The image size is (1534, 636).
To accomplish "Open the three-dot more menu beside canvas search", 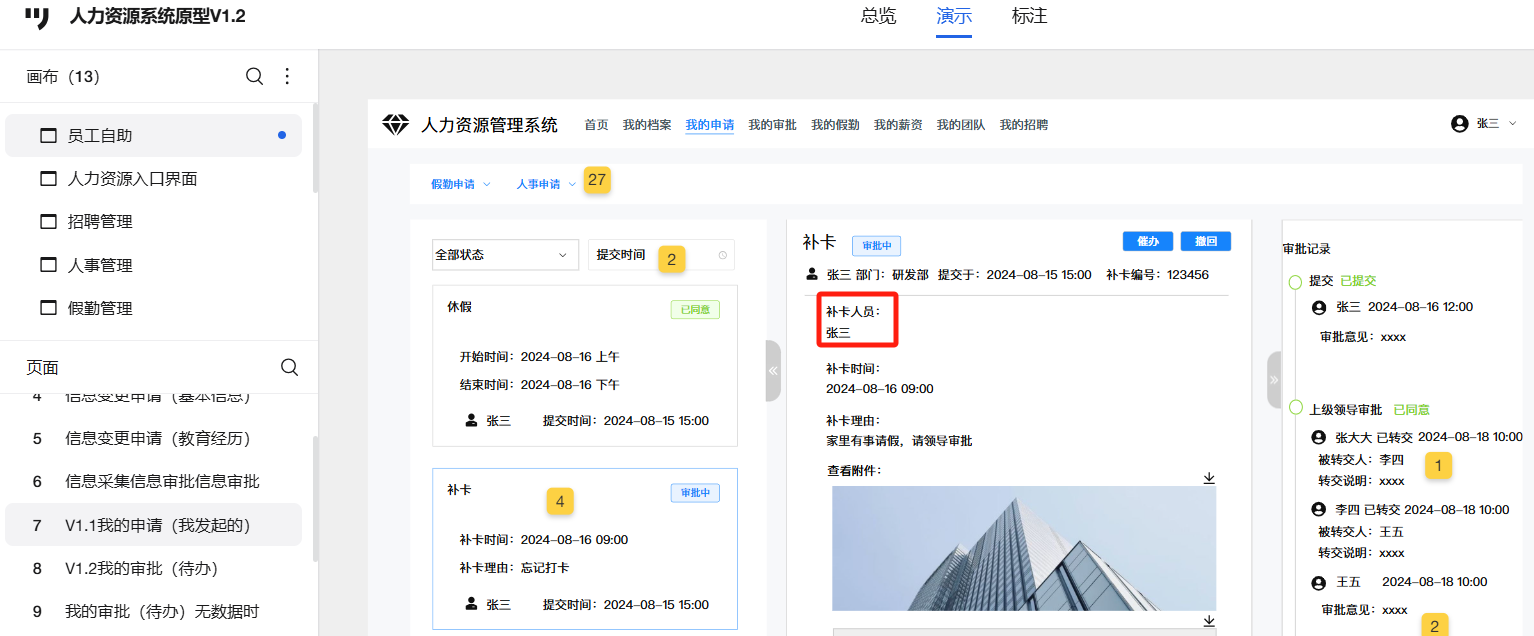I will (287, 77).
